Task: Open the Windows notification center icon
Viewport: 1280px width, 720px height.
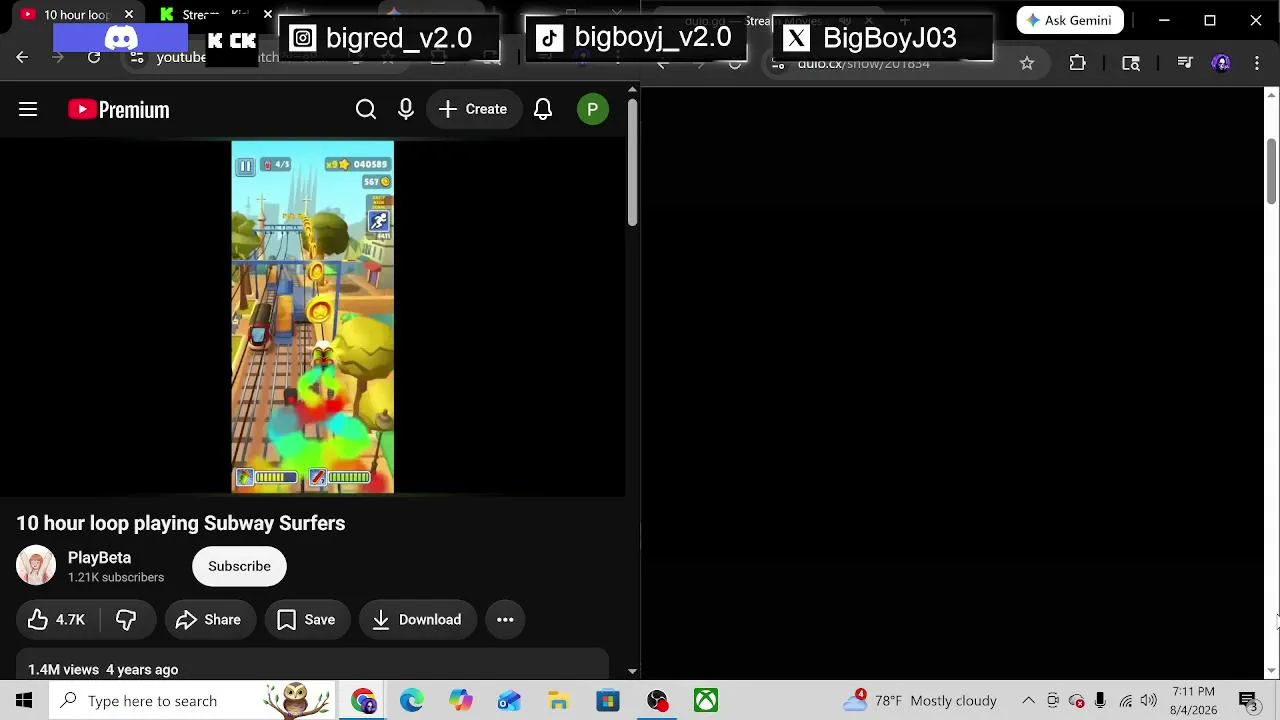Action: coord(1249,701)
